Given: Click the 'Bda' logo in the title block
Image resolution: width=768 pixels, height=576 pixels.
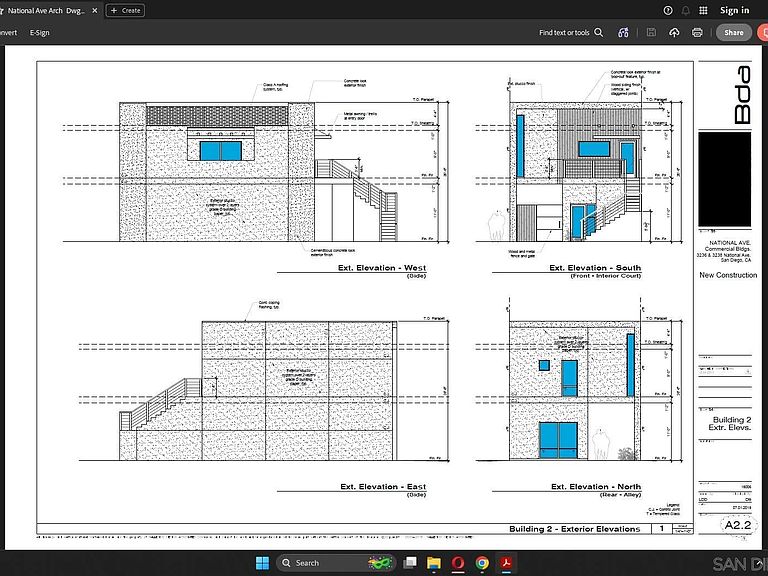Looking at the screenshot, I should (743, 95).
